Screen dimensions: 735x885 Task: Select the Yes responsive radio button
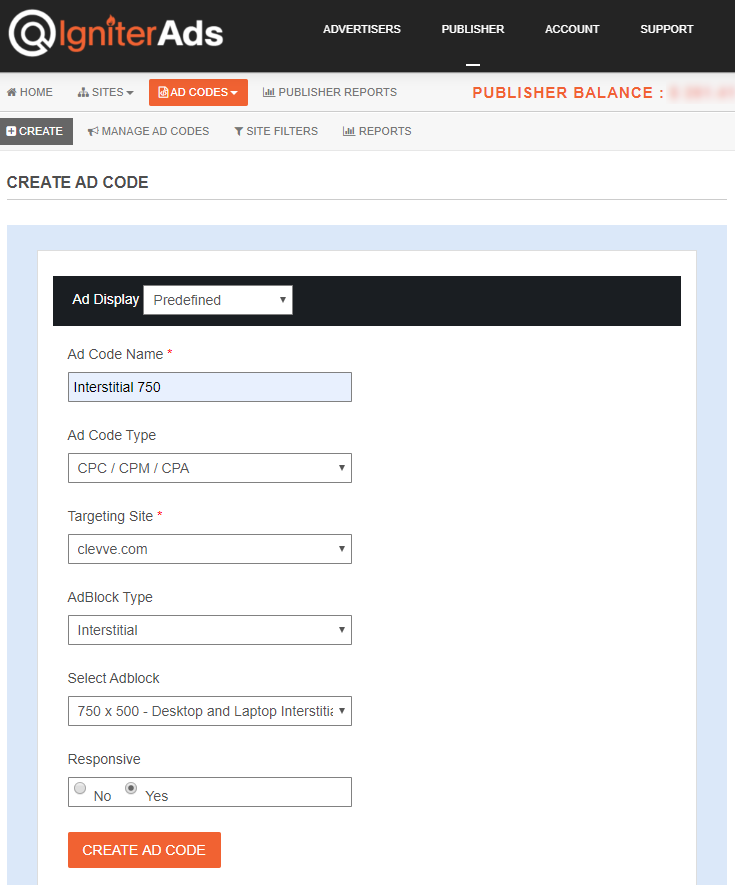click(131, 787)
